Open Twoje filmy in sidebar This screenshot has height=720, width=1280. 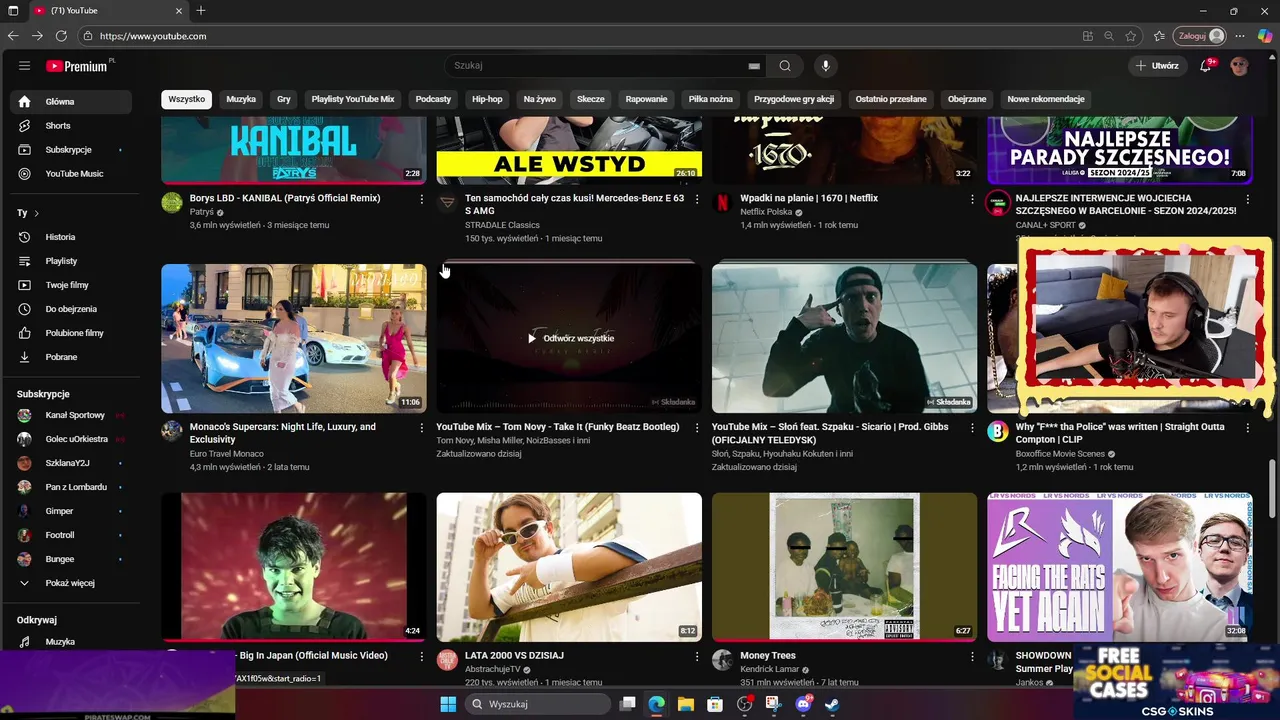click(x=71, y=285)
